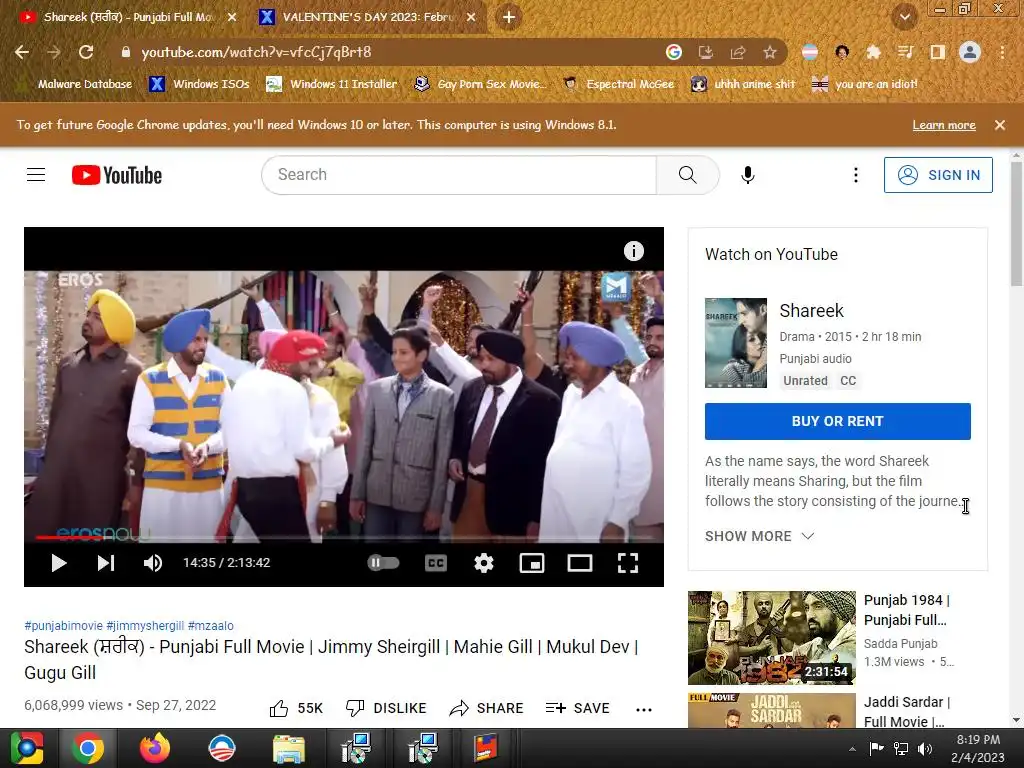Play the video
This screenshot has height=768, width=1024.
coord(59,563)
